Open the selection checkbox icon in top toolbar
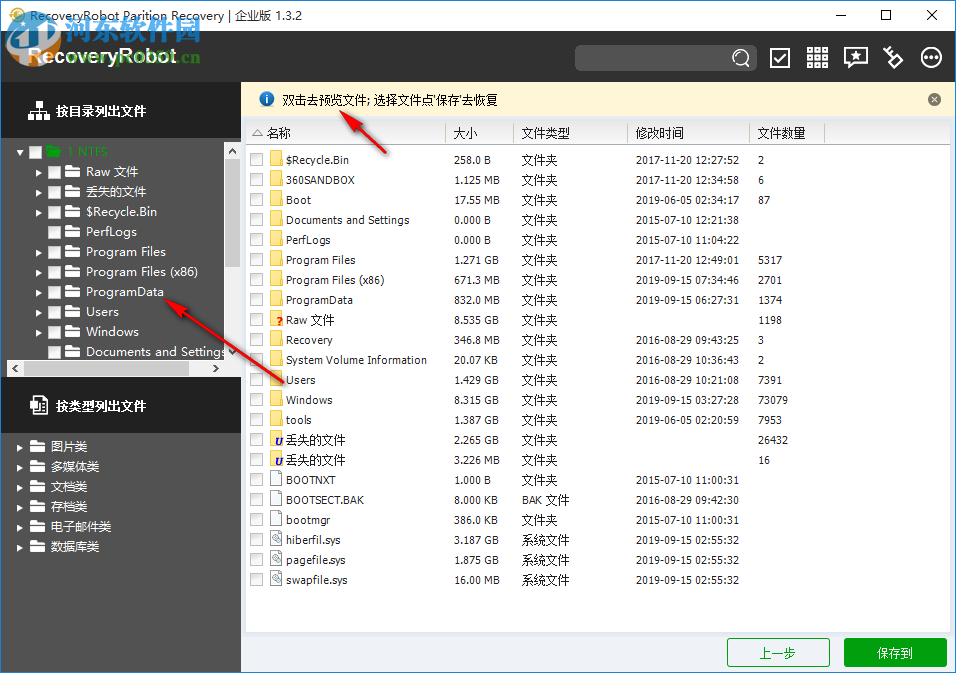The width and height of the screenshot is (956, 673). [x=780, y=57]
